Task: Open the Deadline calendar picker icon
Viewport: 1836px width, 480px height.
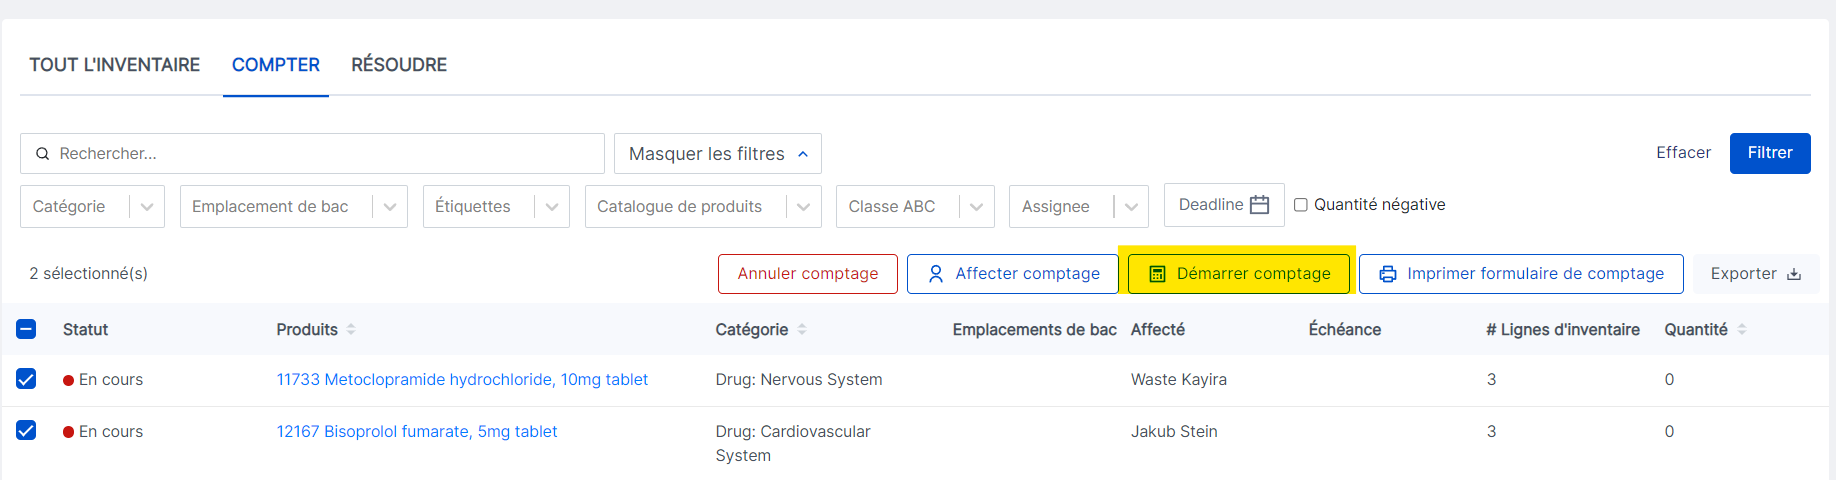Action: (1260, 205)
